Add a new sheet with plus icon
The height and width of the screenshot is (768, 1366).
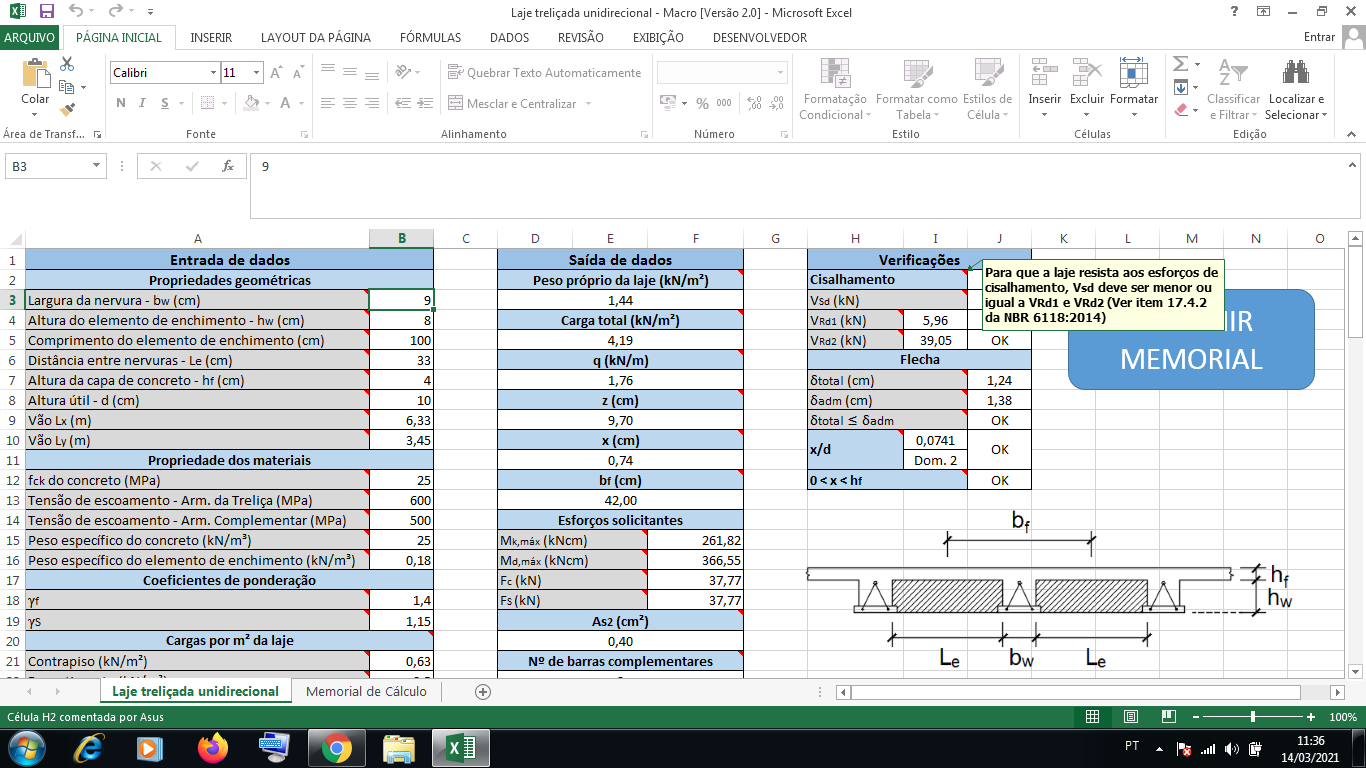[x=483, y=691]
